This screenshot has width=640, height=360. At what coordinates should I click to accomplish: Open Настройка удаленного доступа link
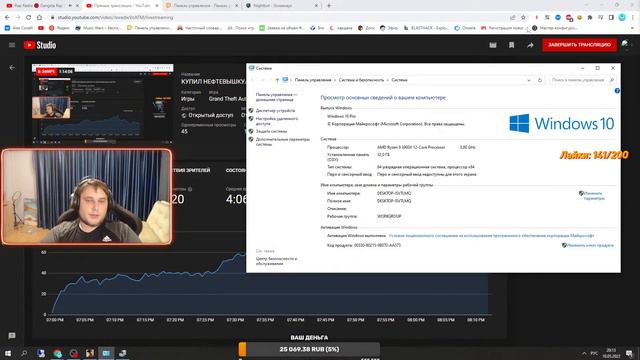point(277,121)
